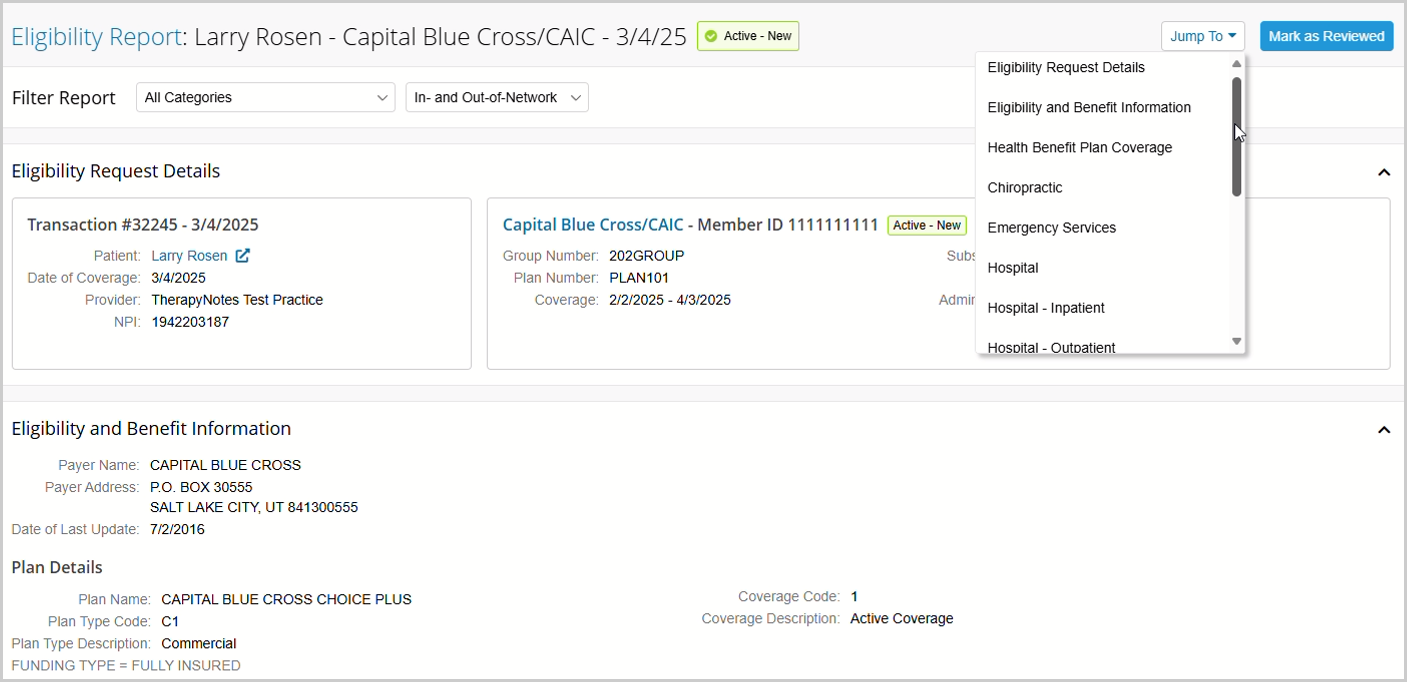This screenshot has width=1407, height=682.
Task: Toggle the Jump To dropdown button
Action: pyautogui.click(x=1202, y=36)
